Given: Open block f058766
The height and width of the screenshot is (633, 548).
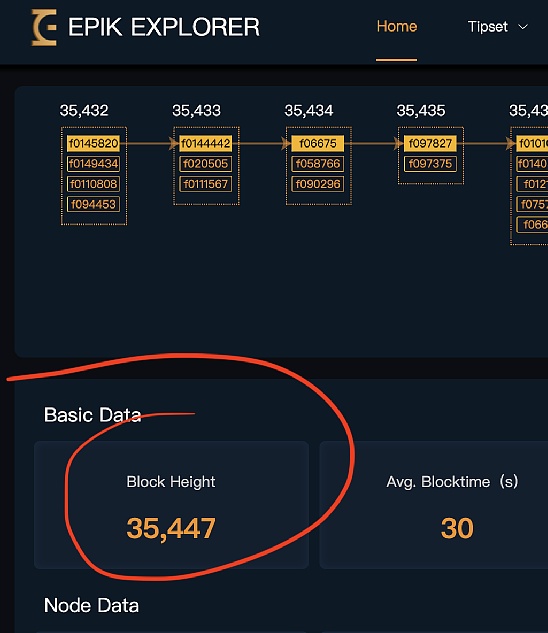Looking at the screenshot, I should tap(318, 163).
